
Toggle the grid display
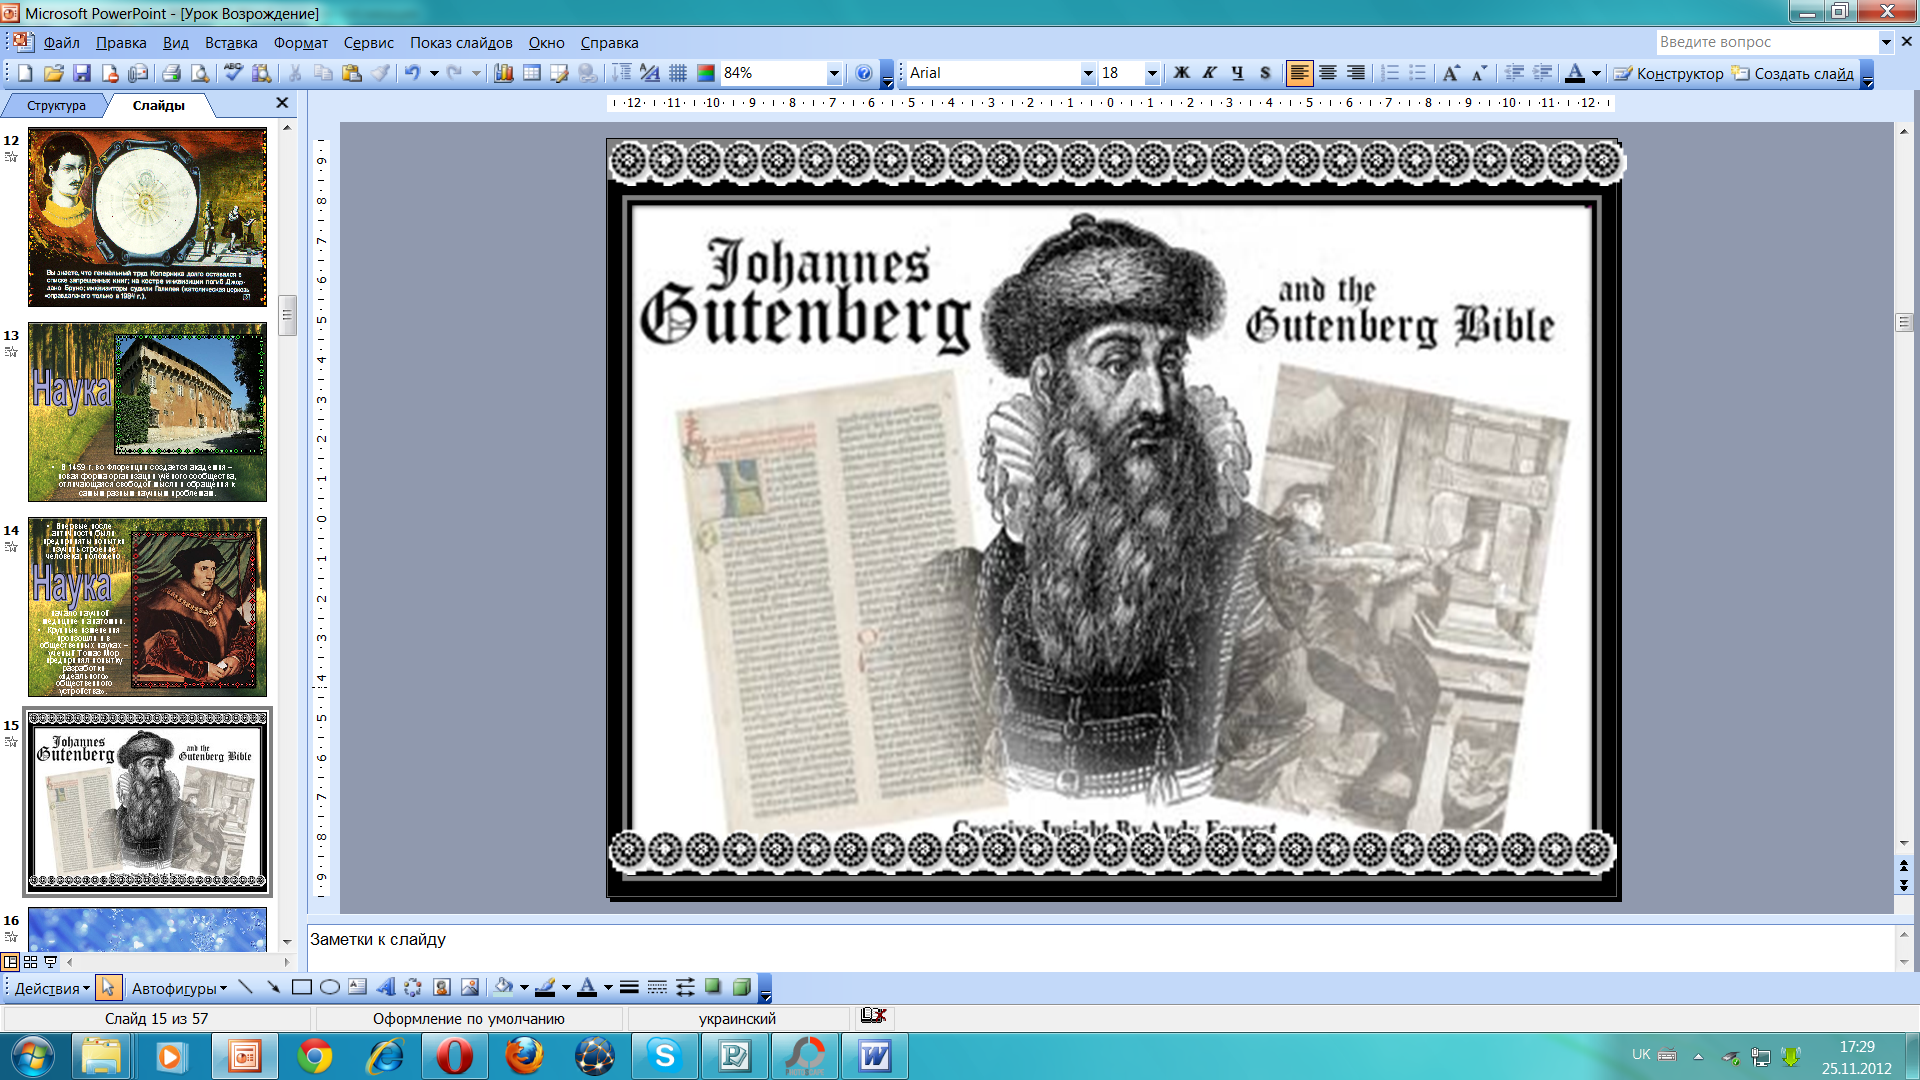click(677, 73)
